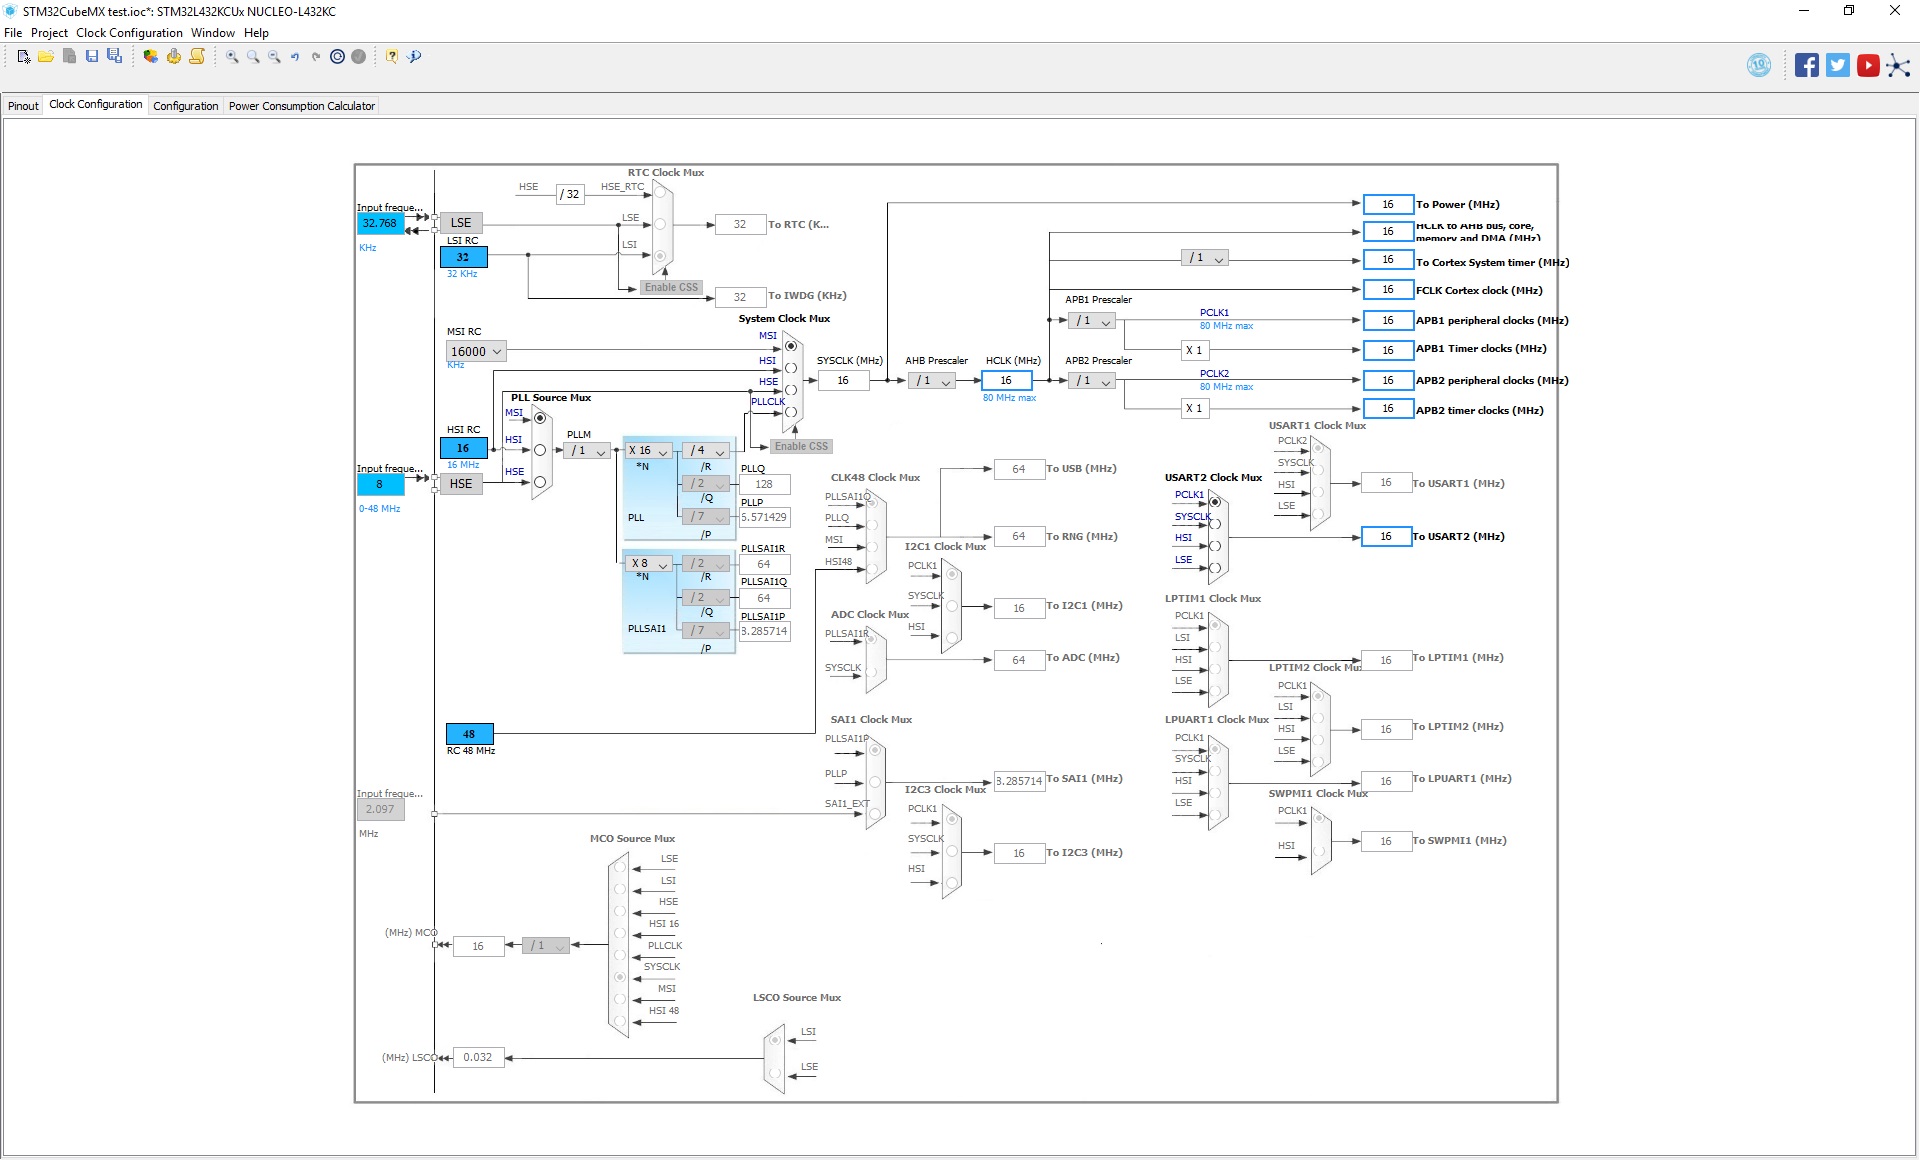
Task: Click the undo arrow on the toolbar
Action: (294, 57)
